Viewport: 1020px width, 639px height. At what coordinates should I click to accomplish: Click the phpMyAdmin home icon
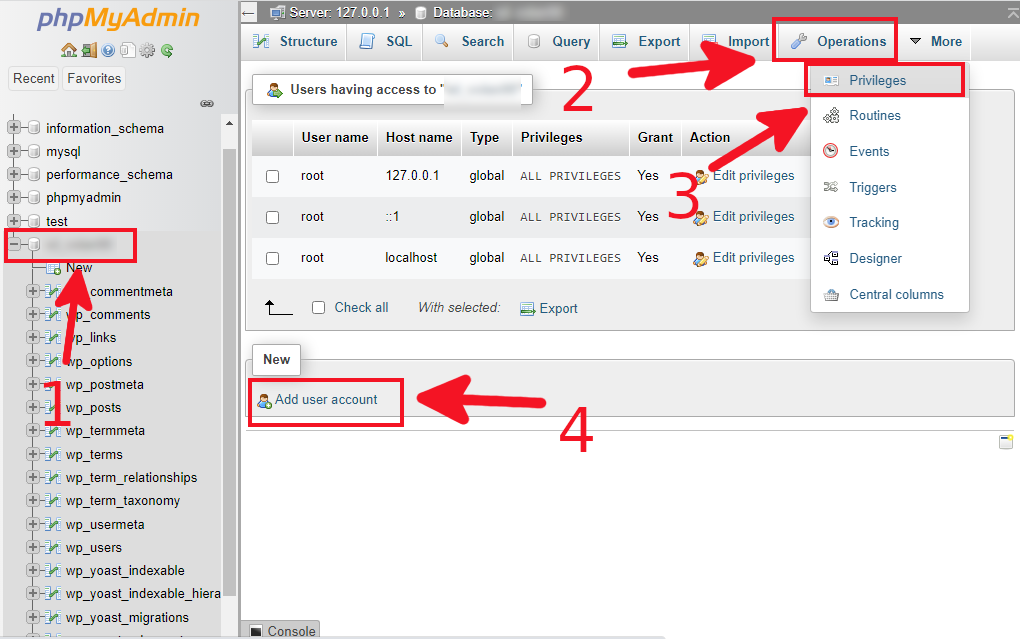69,50
